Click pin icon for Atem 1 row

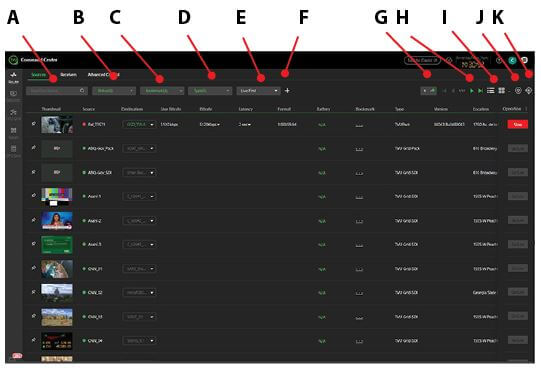point(33,195)
